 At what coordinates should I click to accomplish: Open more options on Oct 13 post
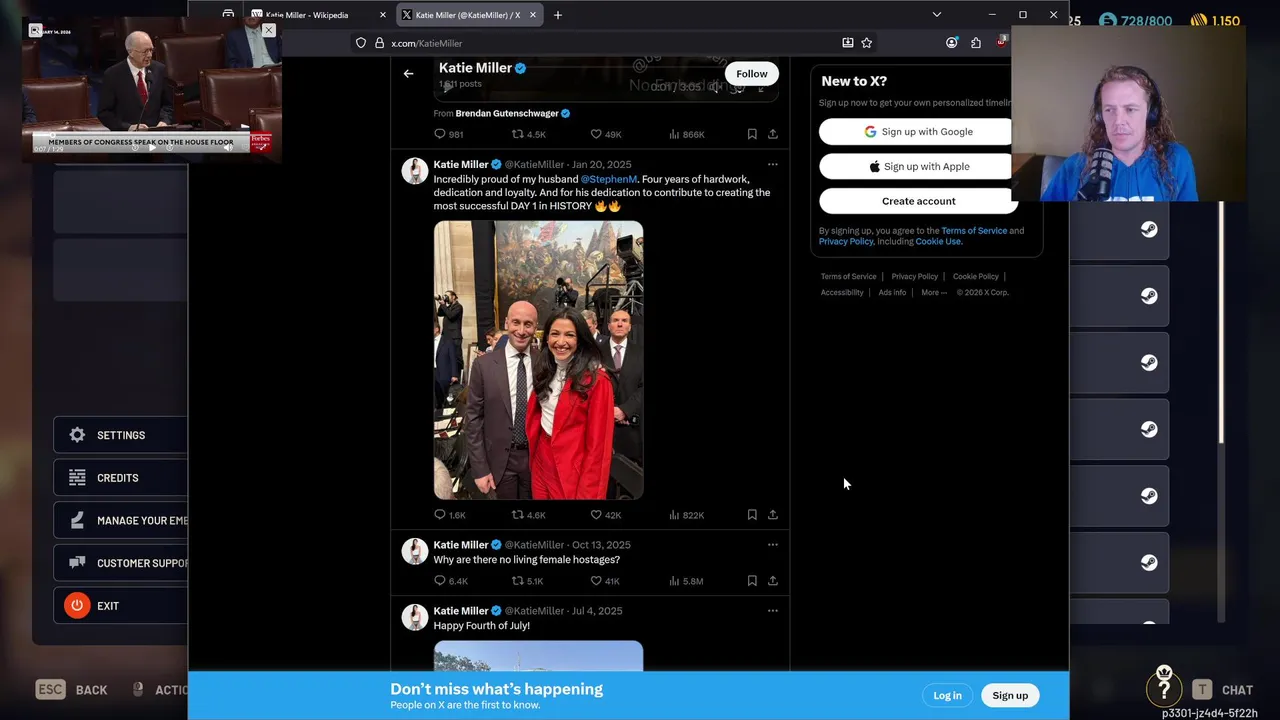[x=772, y=545]
